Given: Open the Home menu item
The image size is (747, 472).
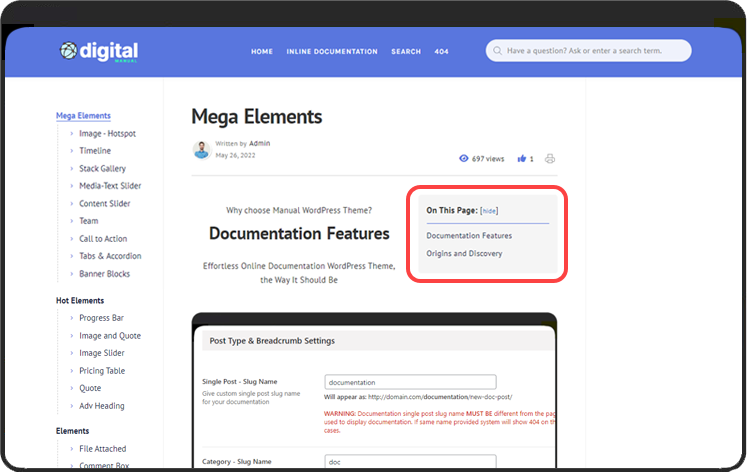Looking at the screenshot, I should pyautogui.click(x=262, y=51).
